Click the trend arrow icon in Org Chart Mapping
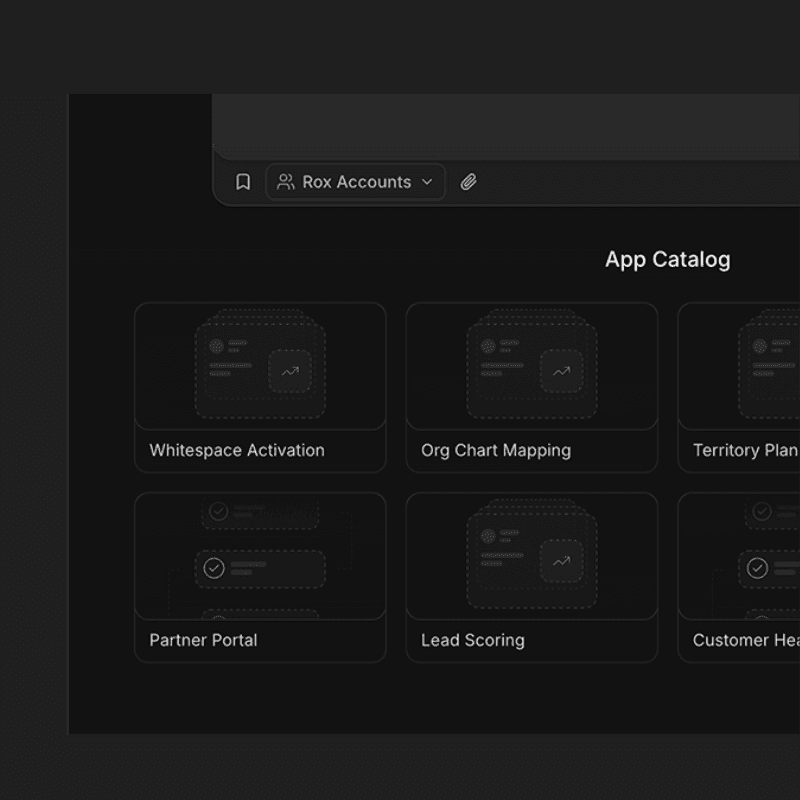This screenshot has width=800, height=800. (x=562, y=371)
